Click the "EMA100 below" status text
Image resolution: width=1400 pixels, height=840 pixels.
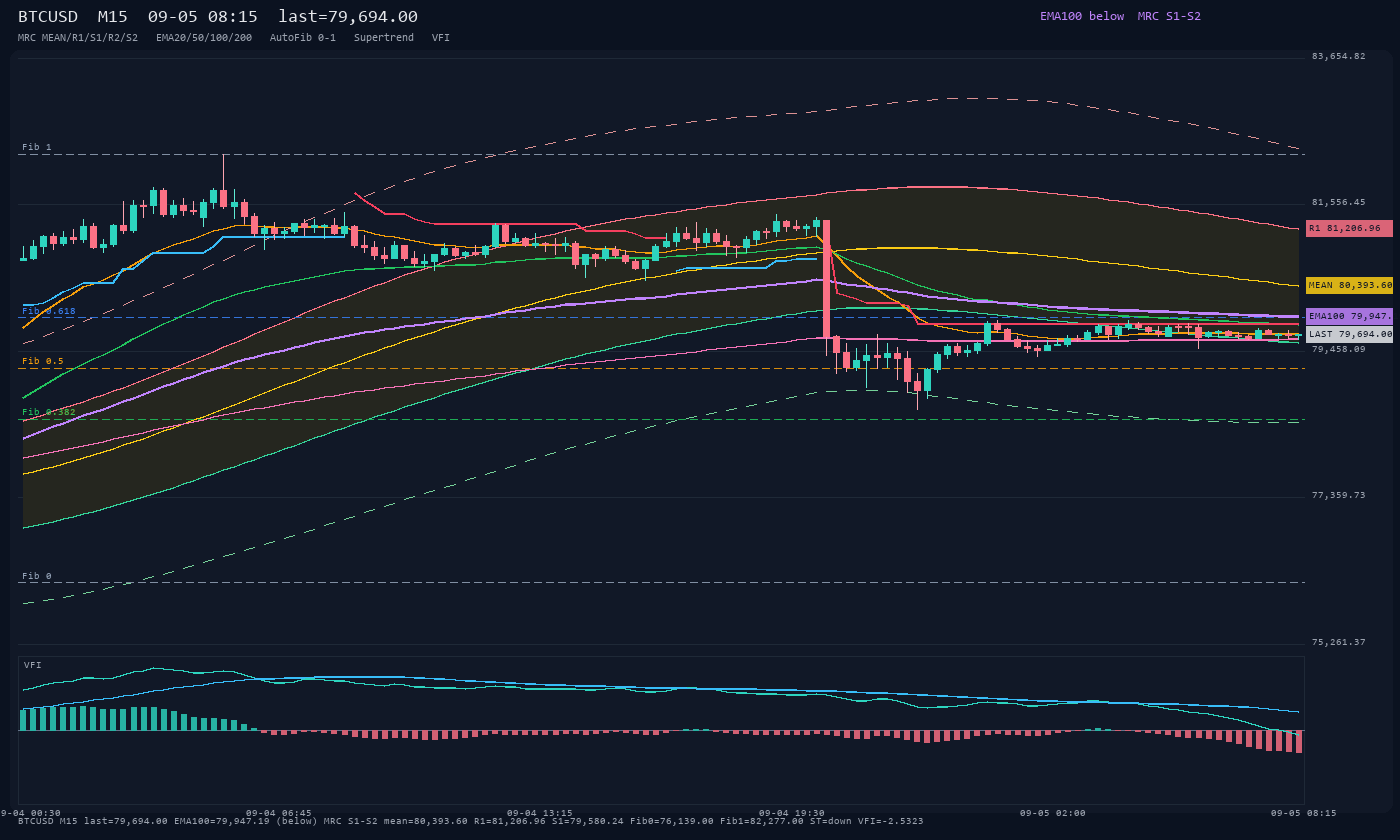pyautogui.click(x=1082, y=16)
